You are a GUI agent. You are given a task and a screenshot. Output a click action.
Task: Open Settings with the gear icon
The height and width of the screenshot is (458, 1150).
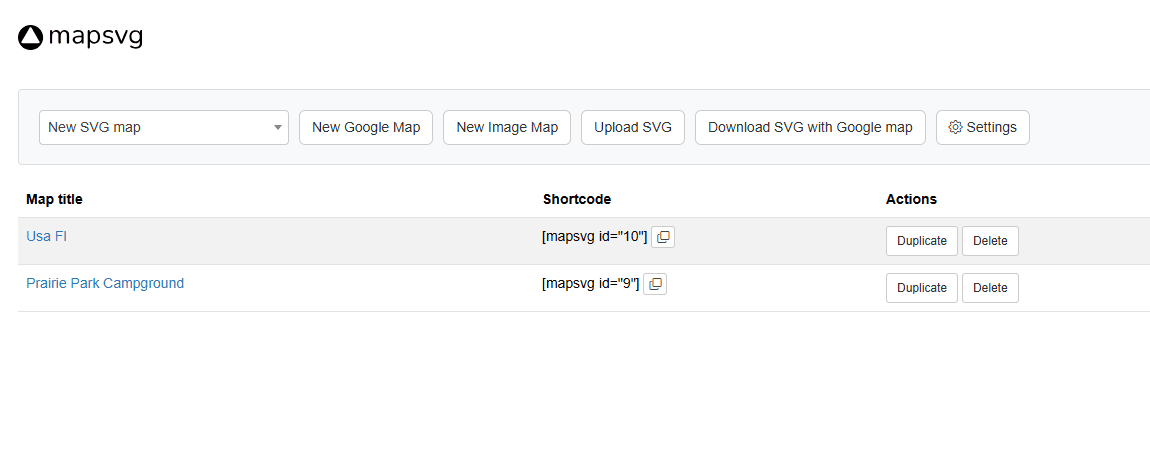982,128
